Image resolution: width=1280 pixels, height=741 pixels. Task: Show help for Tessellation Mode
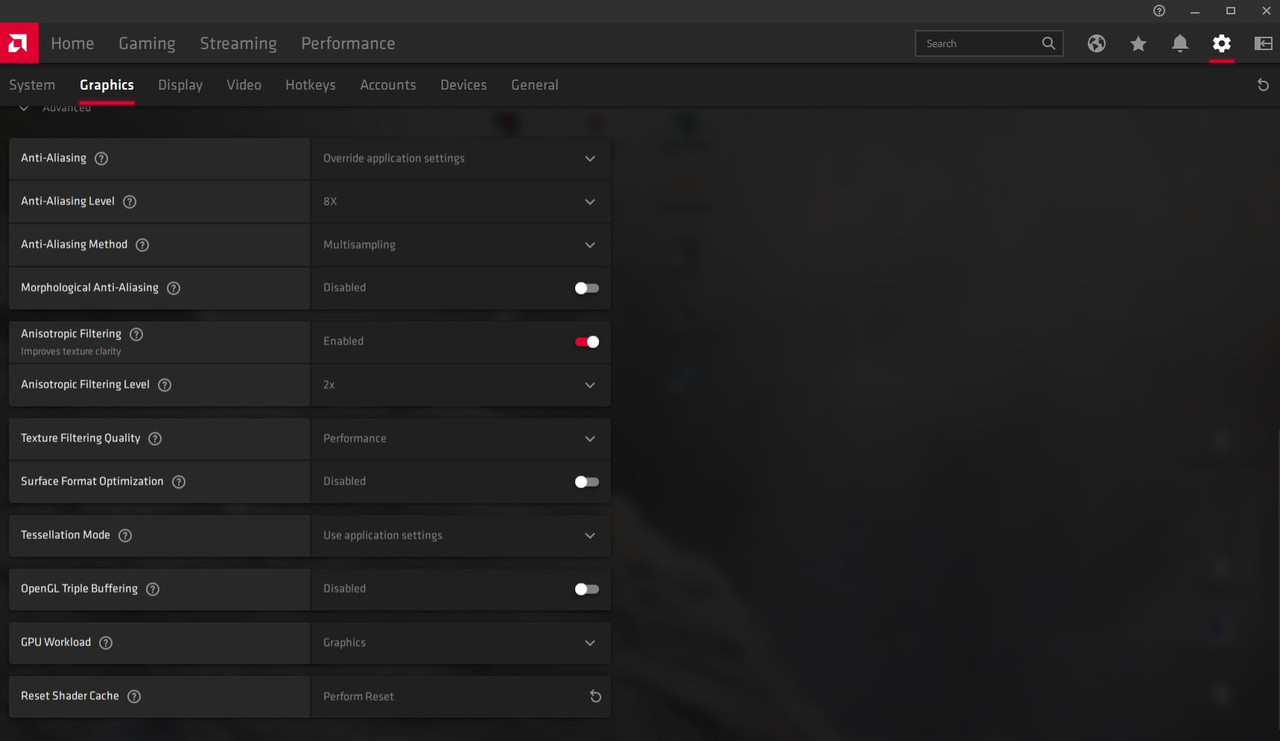pos(125,535)
